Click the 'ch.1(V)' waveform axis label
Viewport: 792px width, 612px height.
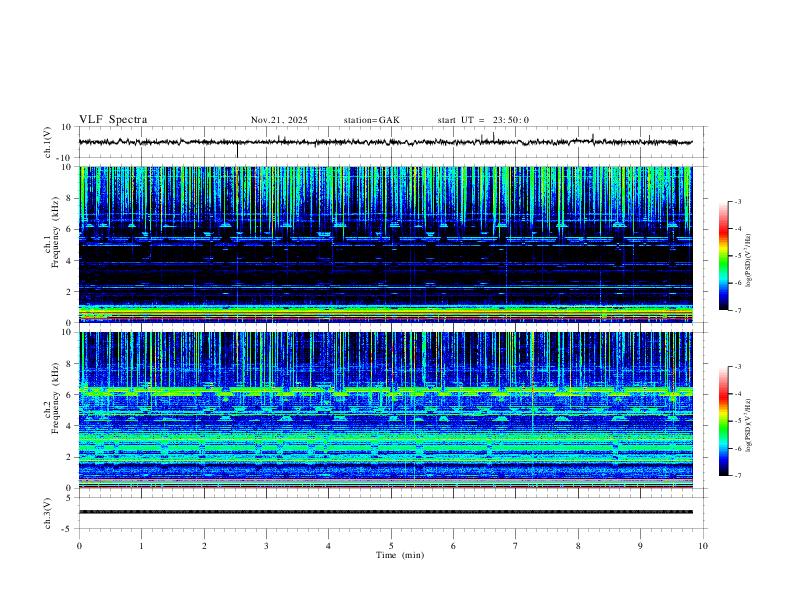(48, 142)
